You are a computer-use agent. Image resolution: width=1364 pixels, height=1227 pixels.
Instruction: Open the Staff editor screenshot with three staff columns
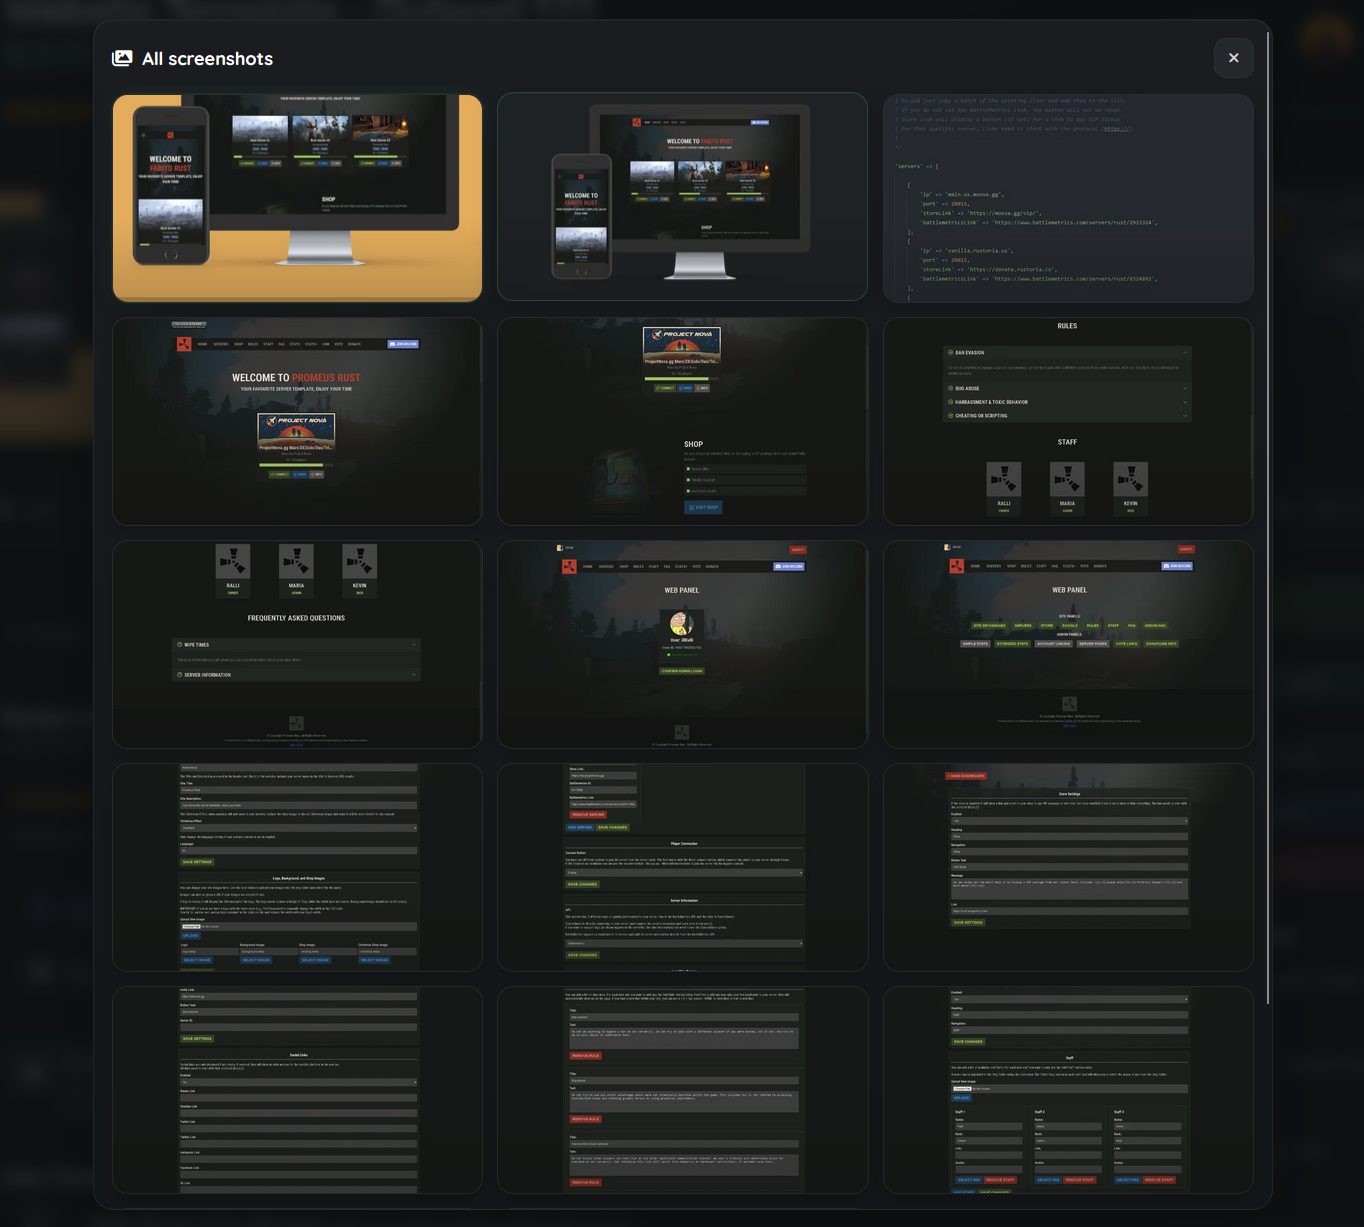(x=1067, y=1090)
